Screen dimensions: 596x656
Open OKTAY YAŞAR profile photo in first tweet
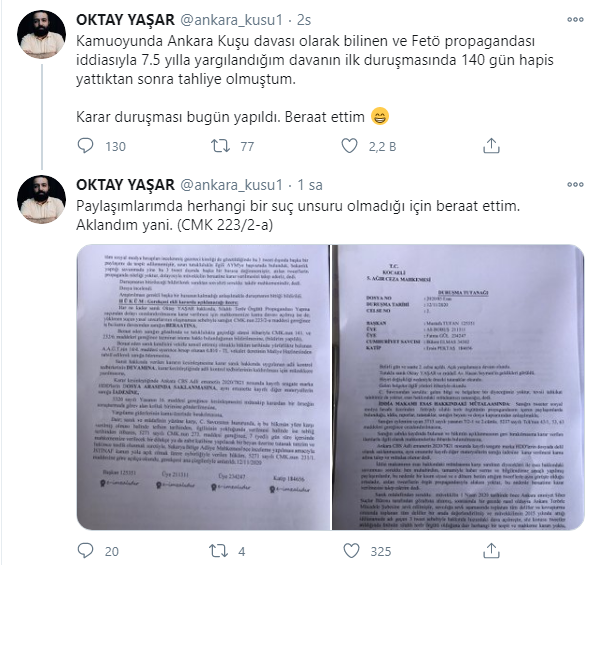(41, 35)
